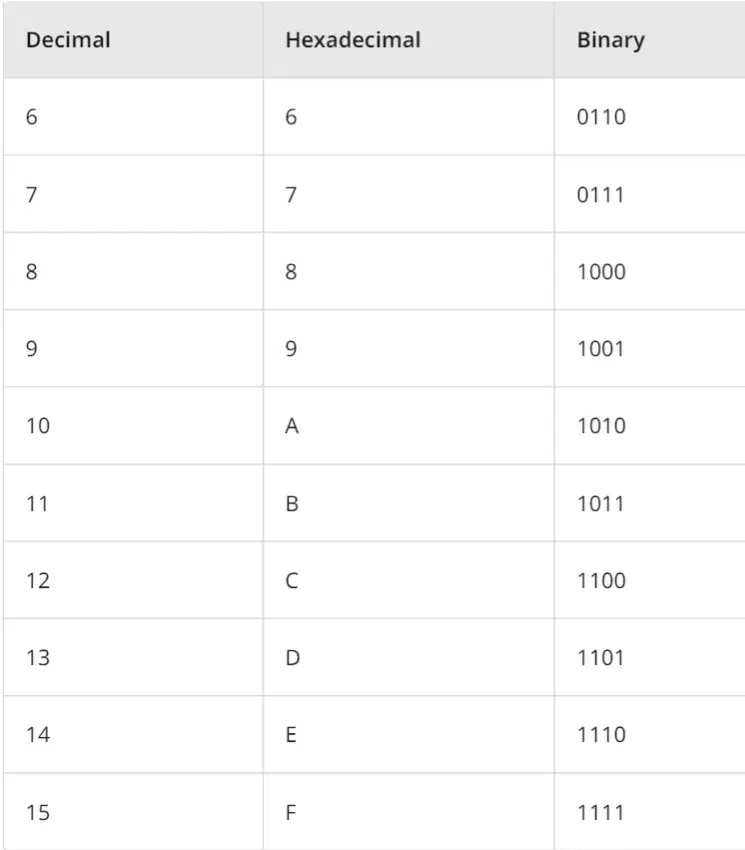Click hexadecimal cell B
The width and height of the screenshot is (745, 850).
[292, 504]
